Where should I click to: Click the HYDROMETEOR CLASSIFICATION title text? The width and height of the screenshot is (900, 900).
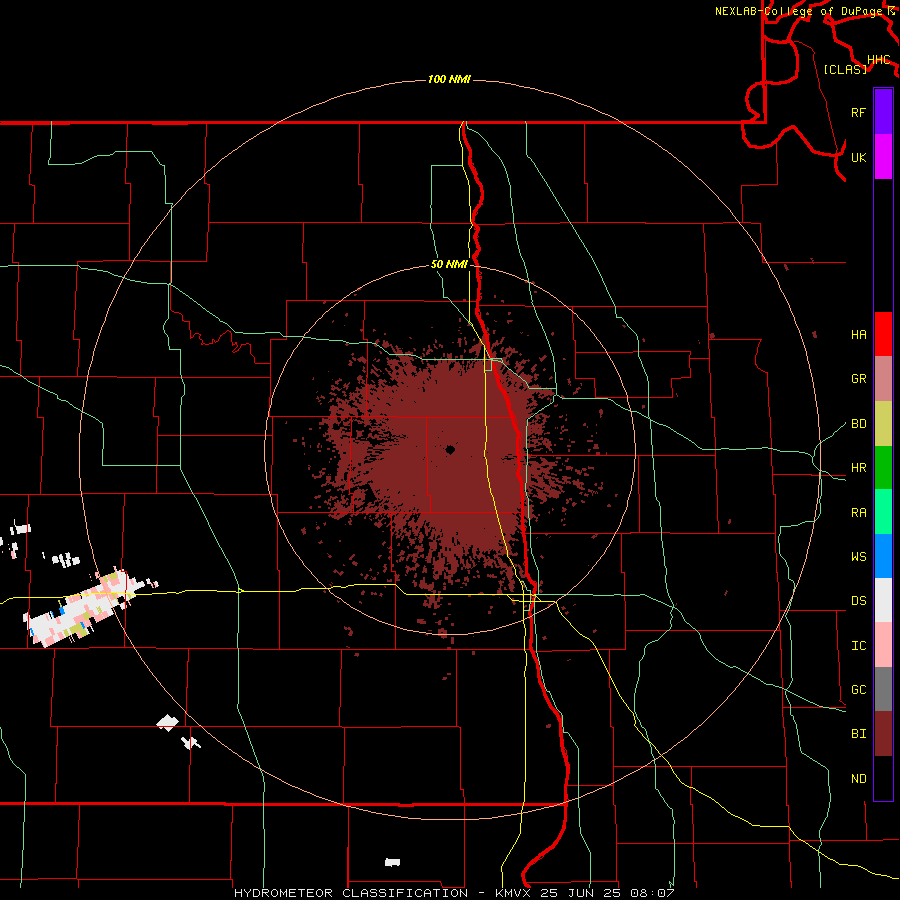point(351,893)
